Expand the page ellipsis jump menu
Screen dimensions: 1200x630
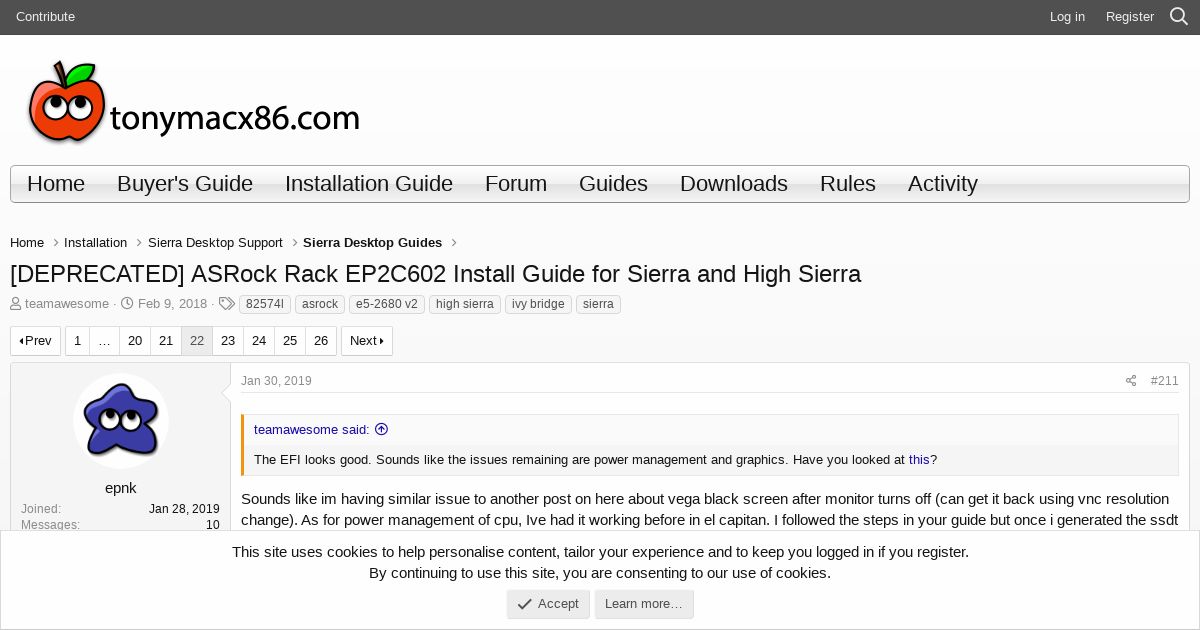(104, 341)
